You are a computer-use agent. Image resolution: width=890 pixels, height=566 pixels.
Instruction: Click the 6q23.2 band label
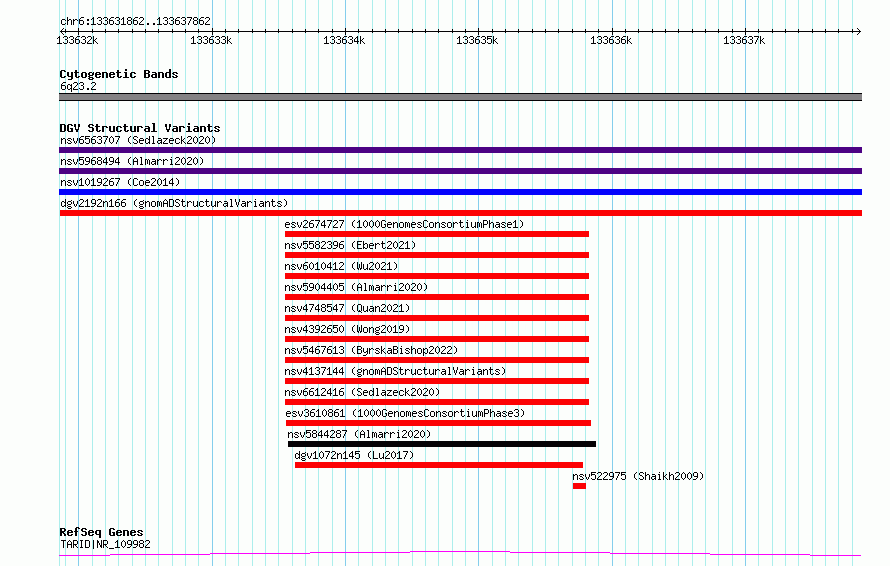(x=78, y=86)
